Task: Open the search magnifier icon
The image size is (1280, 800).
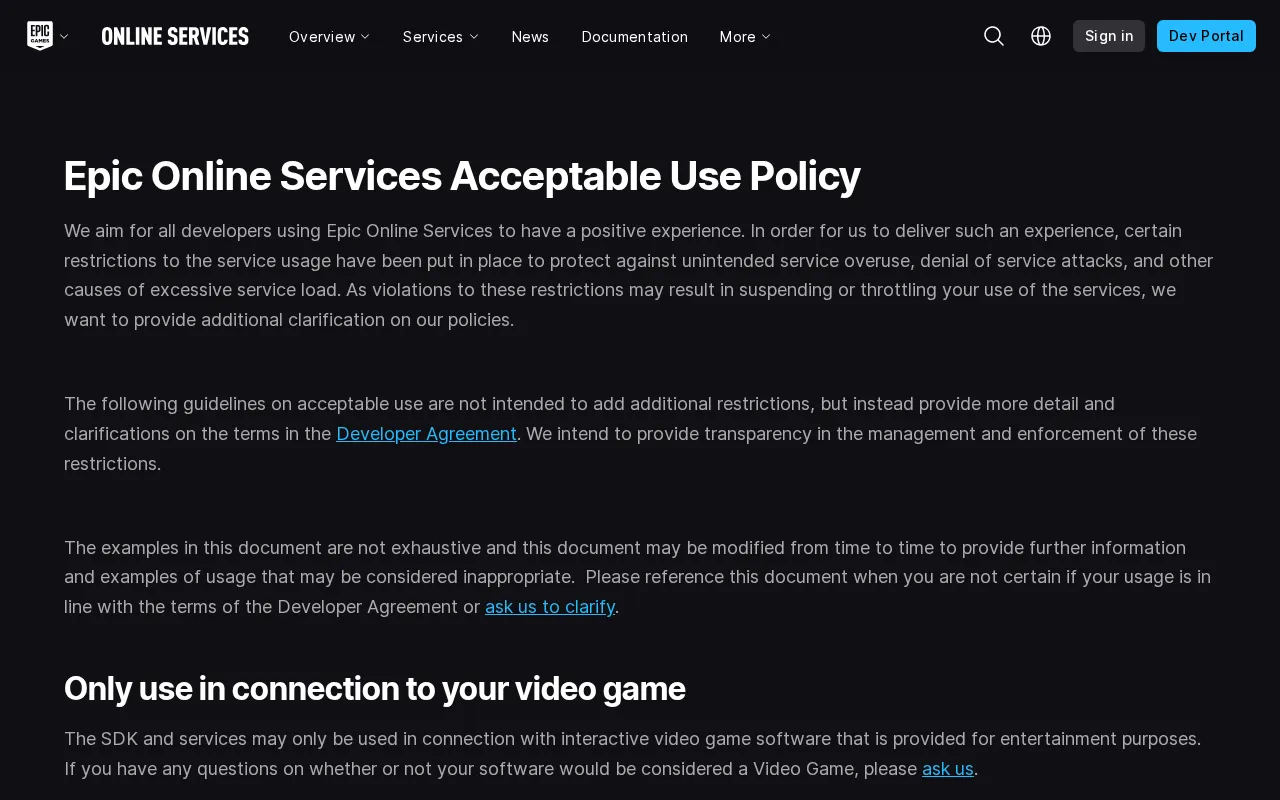Action: (x=994, y=36)
